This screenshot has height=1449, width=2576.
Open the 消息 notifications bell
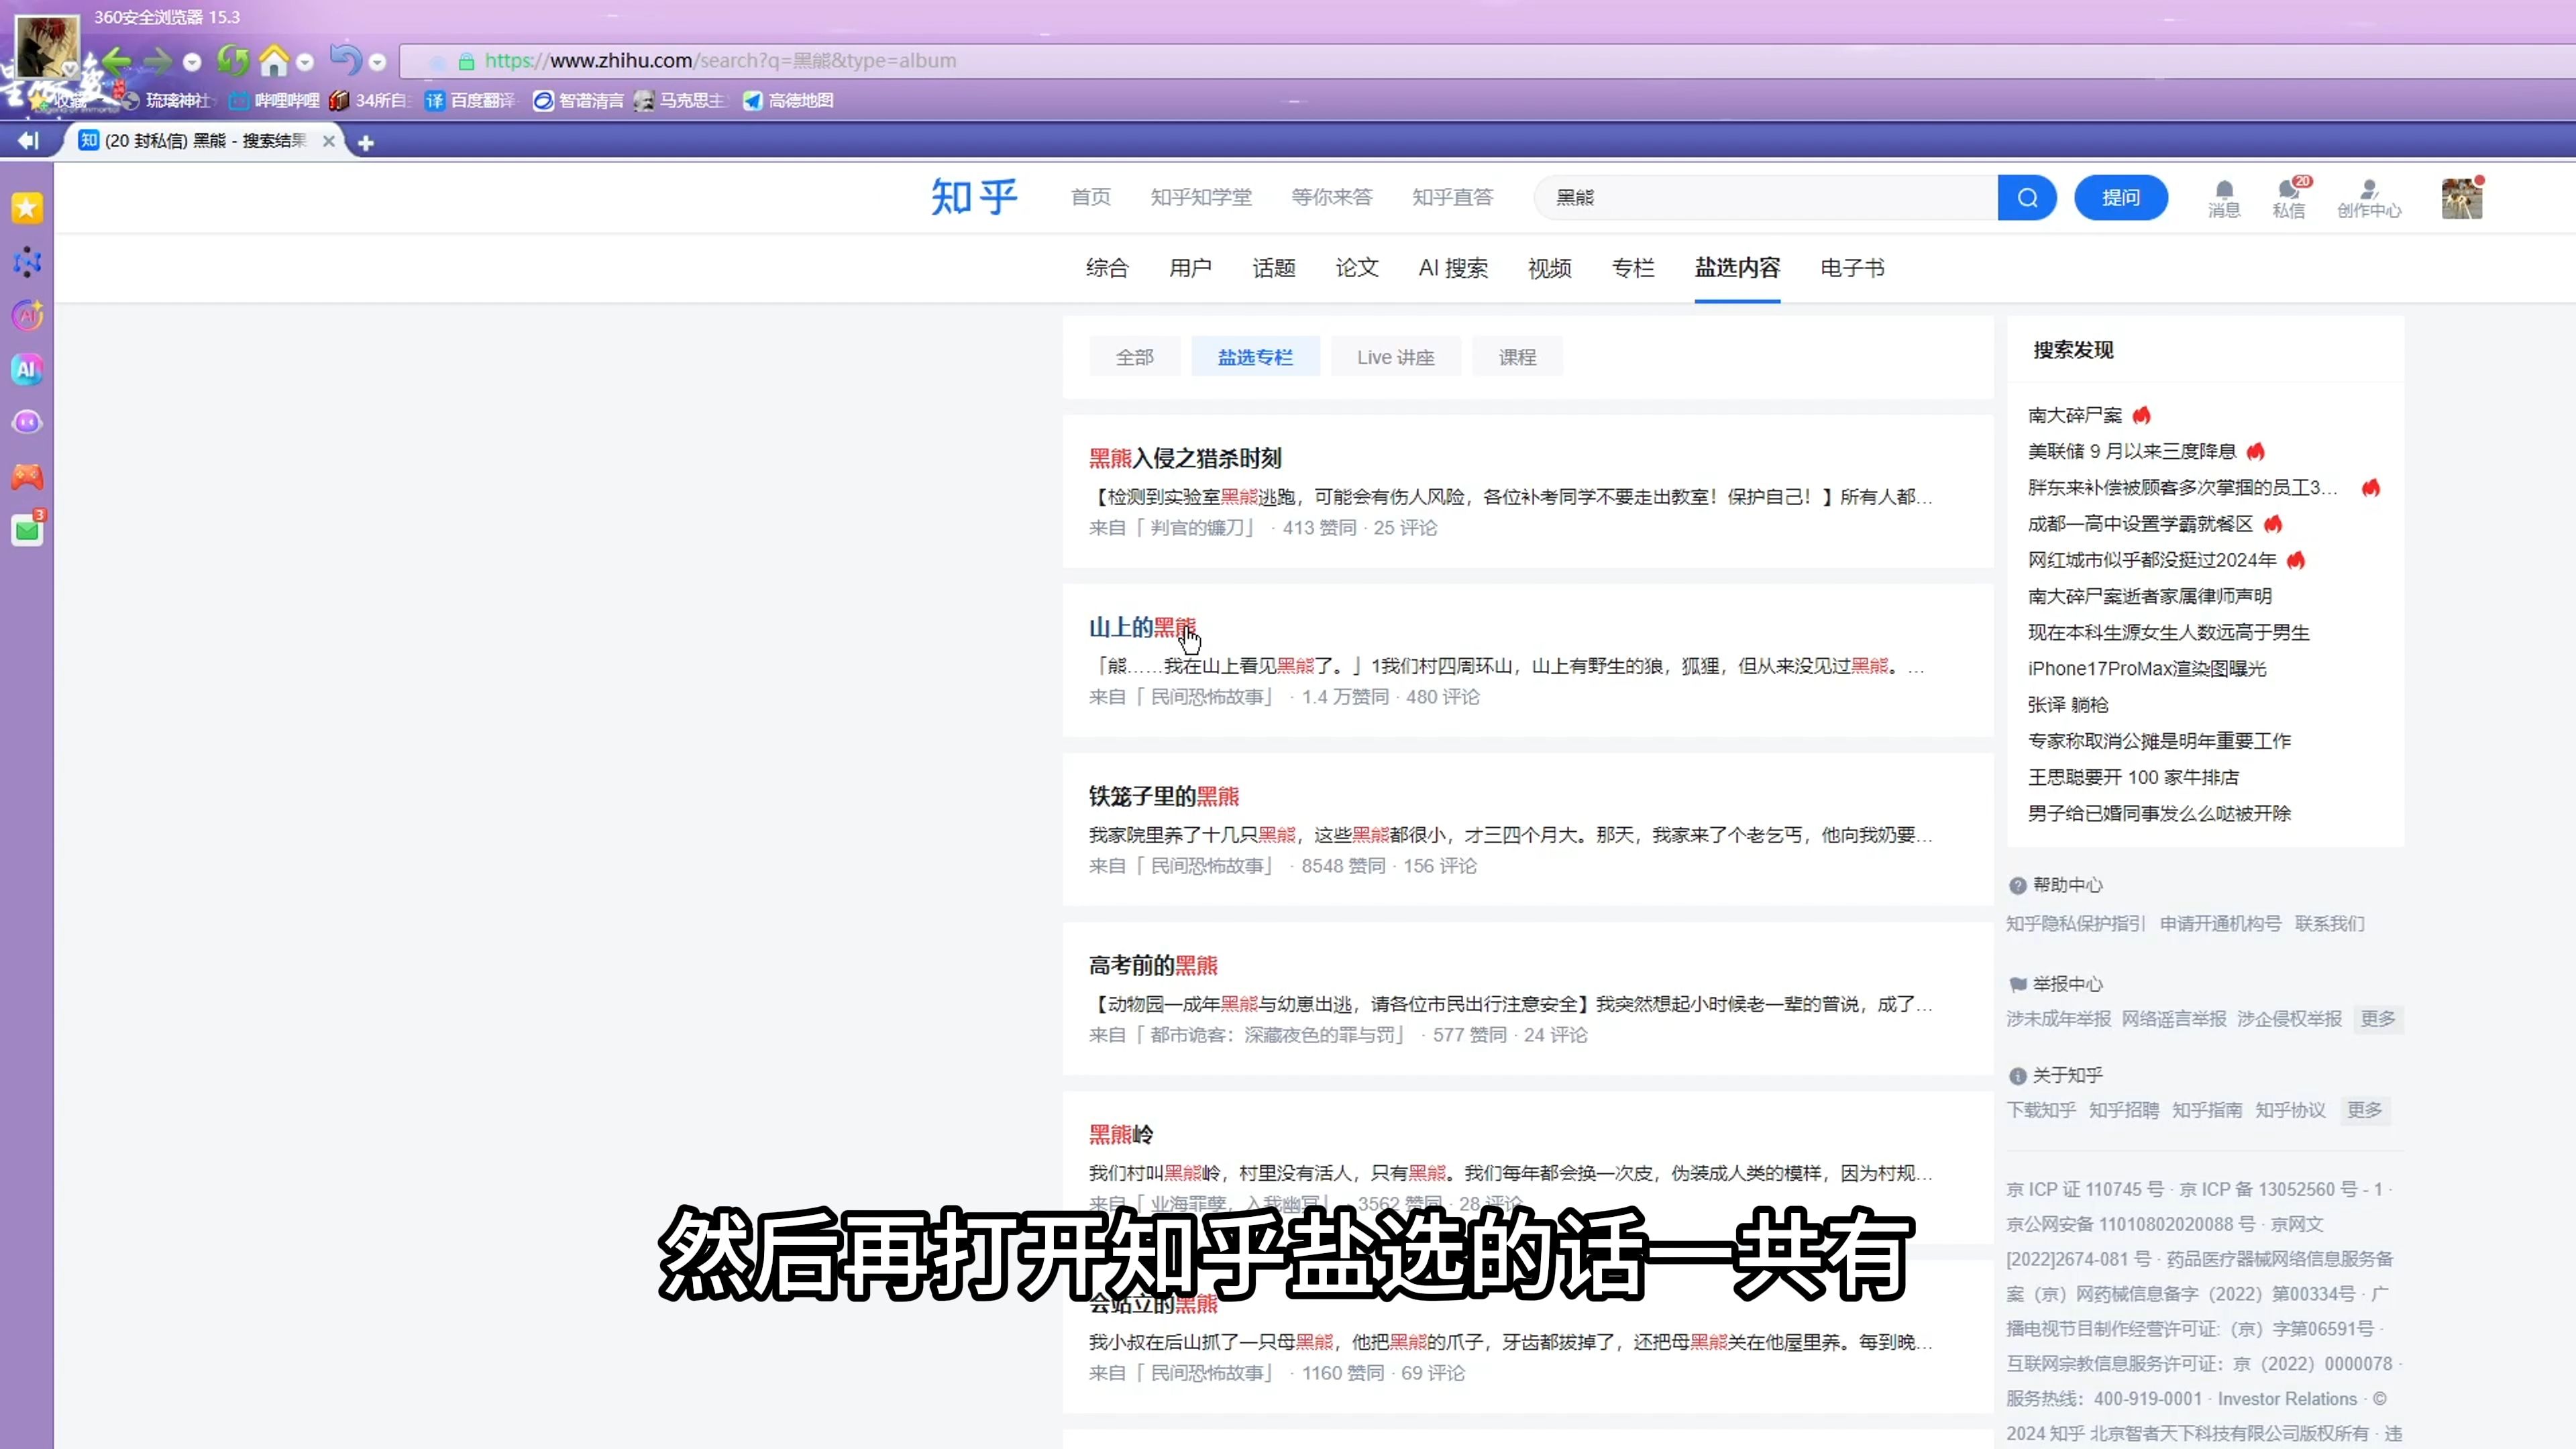[2223, 197]
